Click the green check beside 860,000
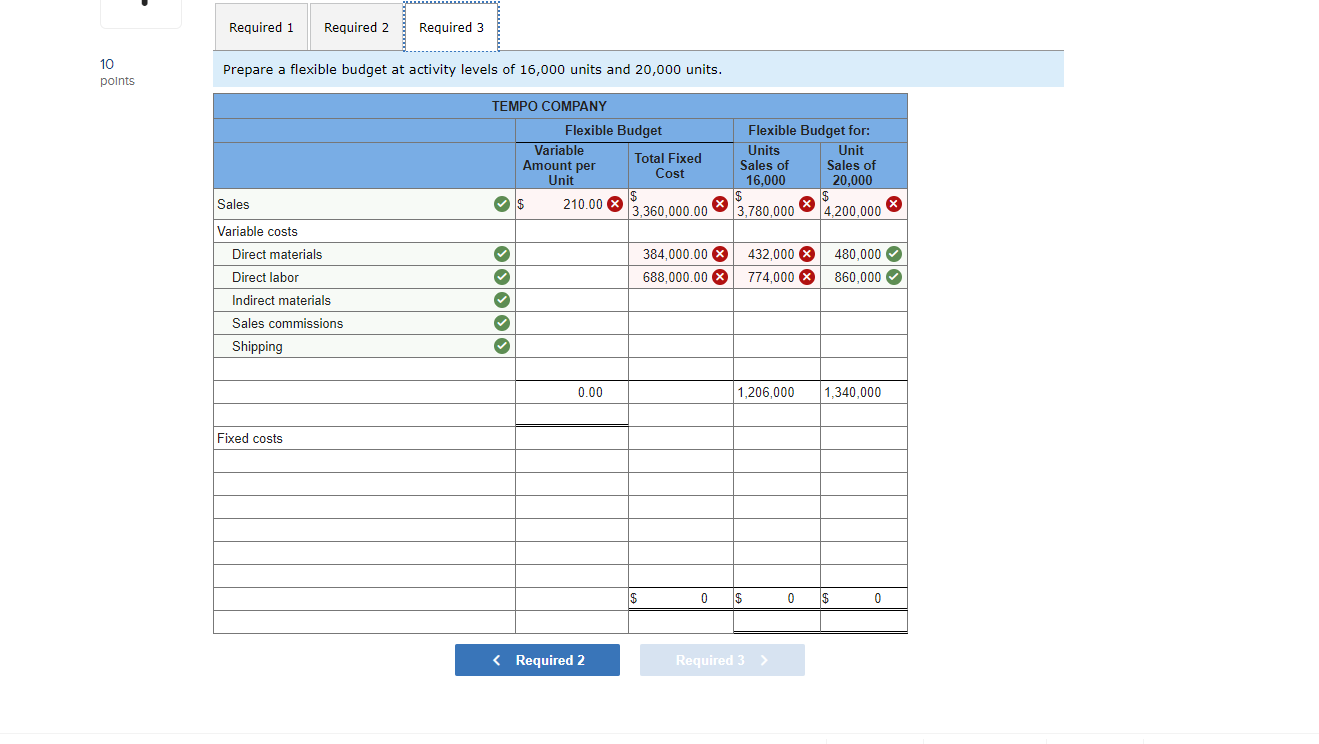 click(x=895, y=277)
